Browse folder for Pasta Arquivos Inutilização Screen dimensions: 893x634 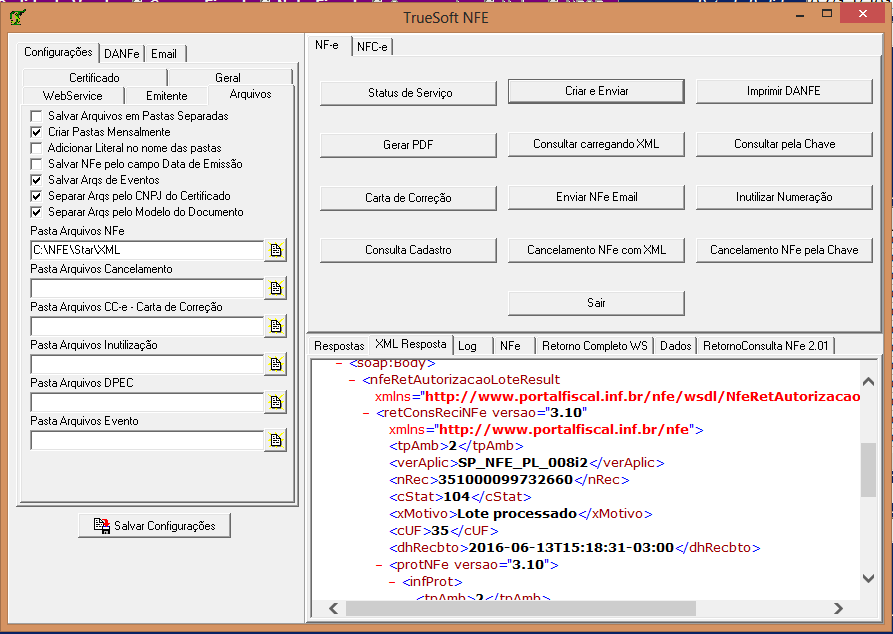point(276,364)
